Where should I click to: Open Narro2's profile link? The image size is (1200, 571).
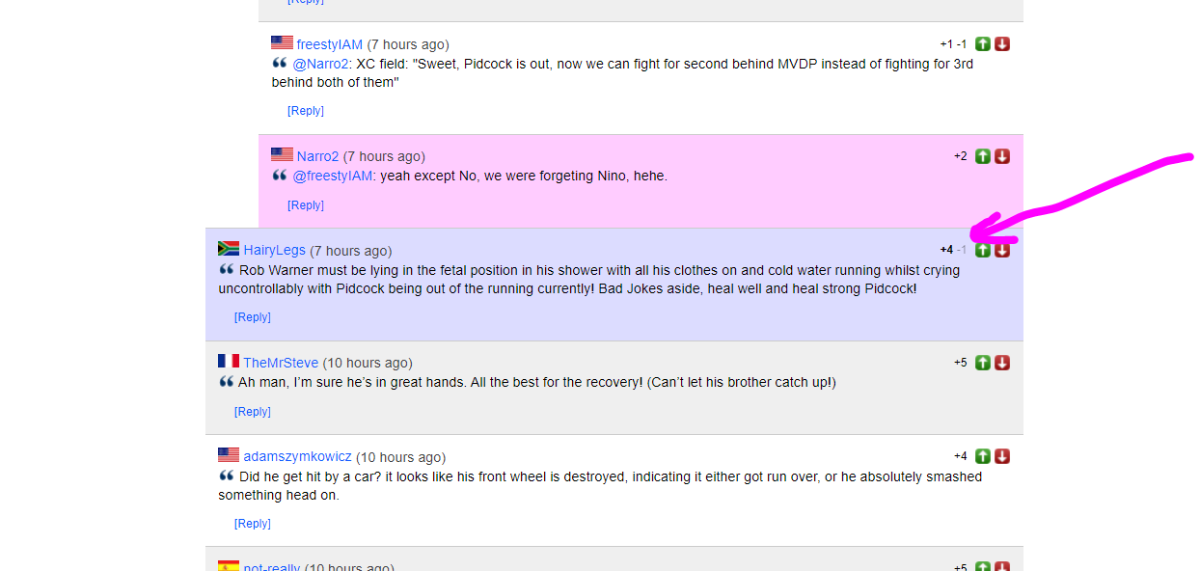point(317,156)
